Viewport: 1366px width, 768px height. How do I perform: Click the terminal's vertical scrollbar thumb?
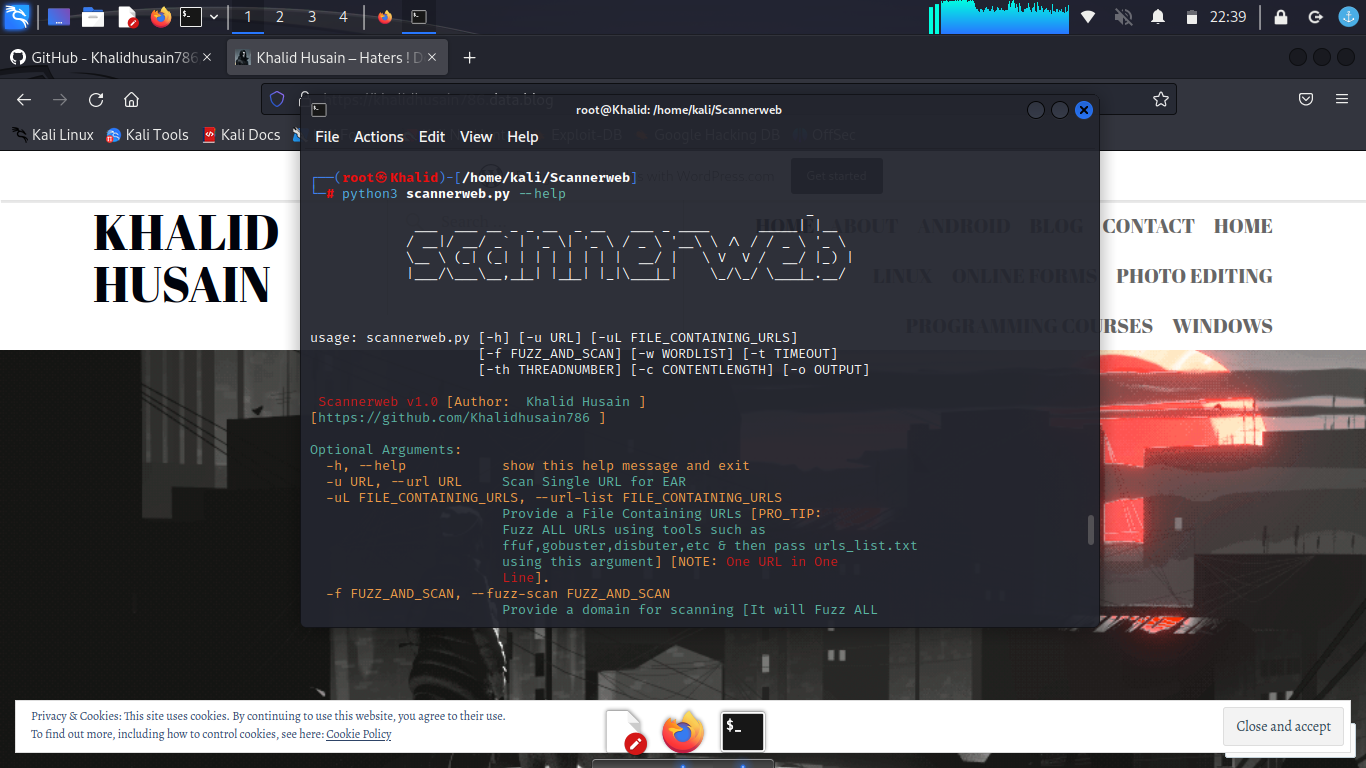click(x=1091, y=530)
